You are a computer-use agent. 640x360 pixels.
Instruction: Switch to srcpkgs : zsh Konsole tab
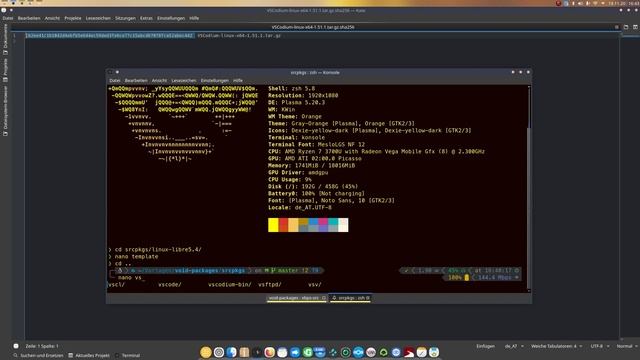point(351,298)
